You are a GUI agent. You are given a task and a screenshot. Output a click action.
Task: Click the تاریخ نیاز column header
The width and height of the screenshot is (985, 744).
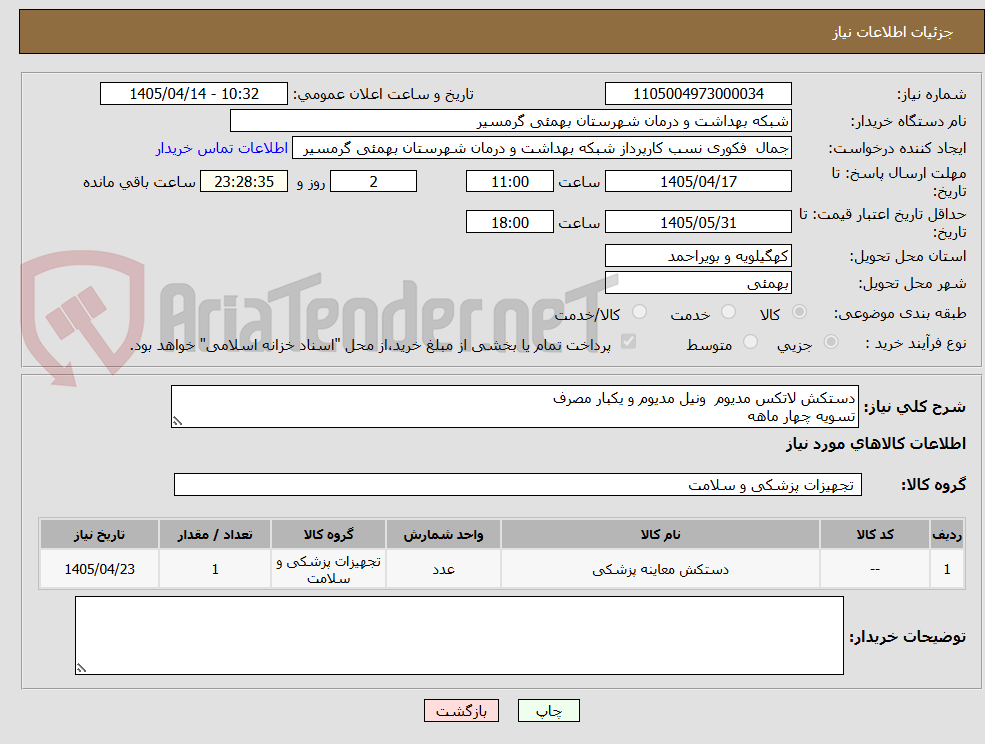tap(99, 534)
